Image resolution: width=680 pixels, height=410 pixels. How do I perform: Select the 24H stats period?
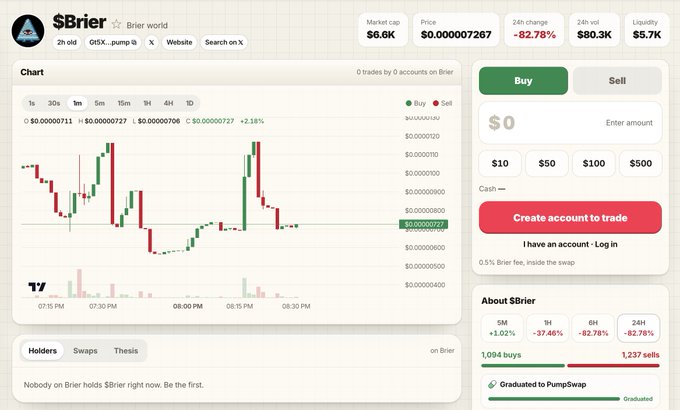tap(638, 328)
